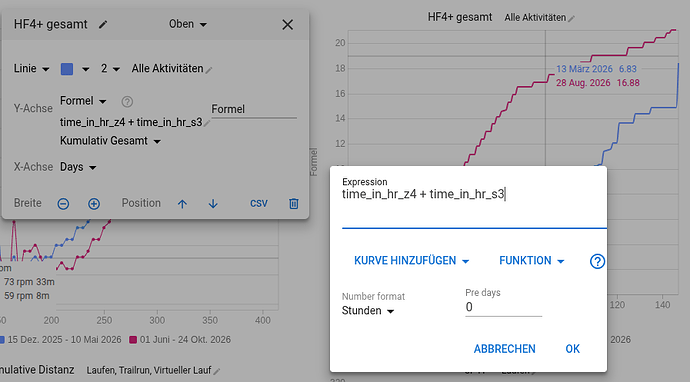Edit the formula pencil next to time_in_hr_s3

207,124
